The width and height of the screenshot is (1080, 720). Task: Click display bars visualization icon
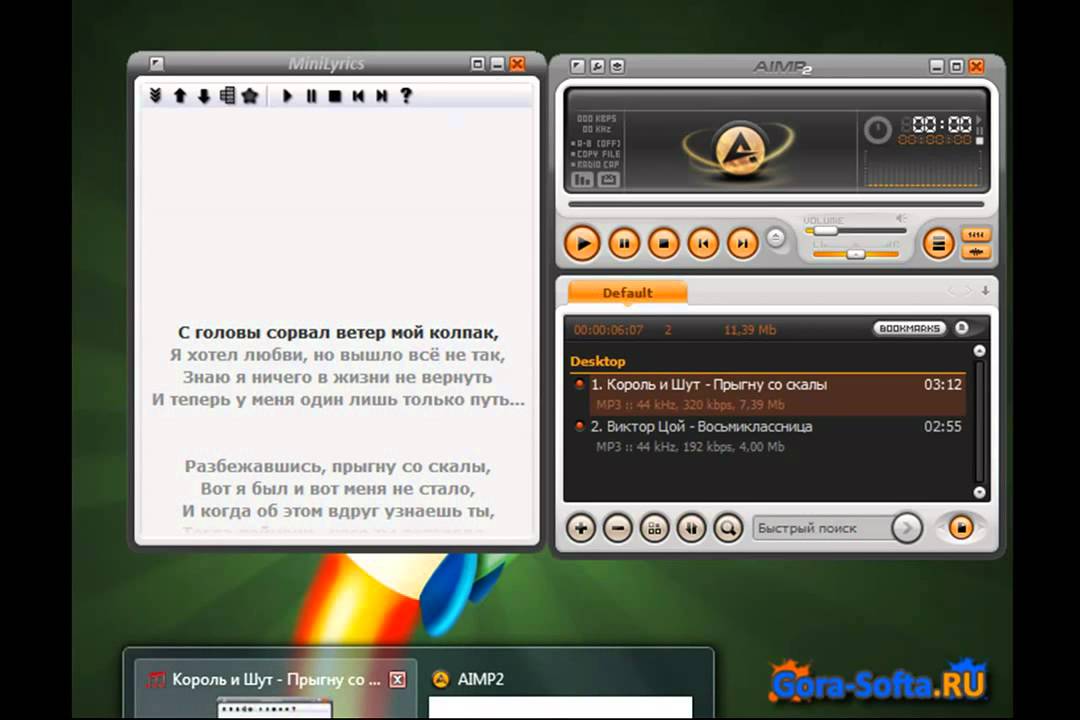[582, 180]
